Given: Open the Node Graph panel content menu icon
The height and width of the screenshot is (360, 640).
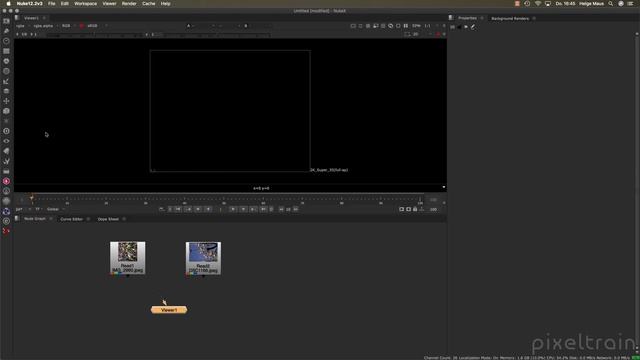Looking at the screenshot, I should [x=17, y=219].
